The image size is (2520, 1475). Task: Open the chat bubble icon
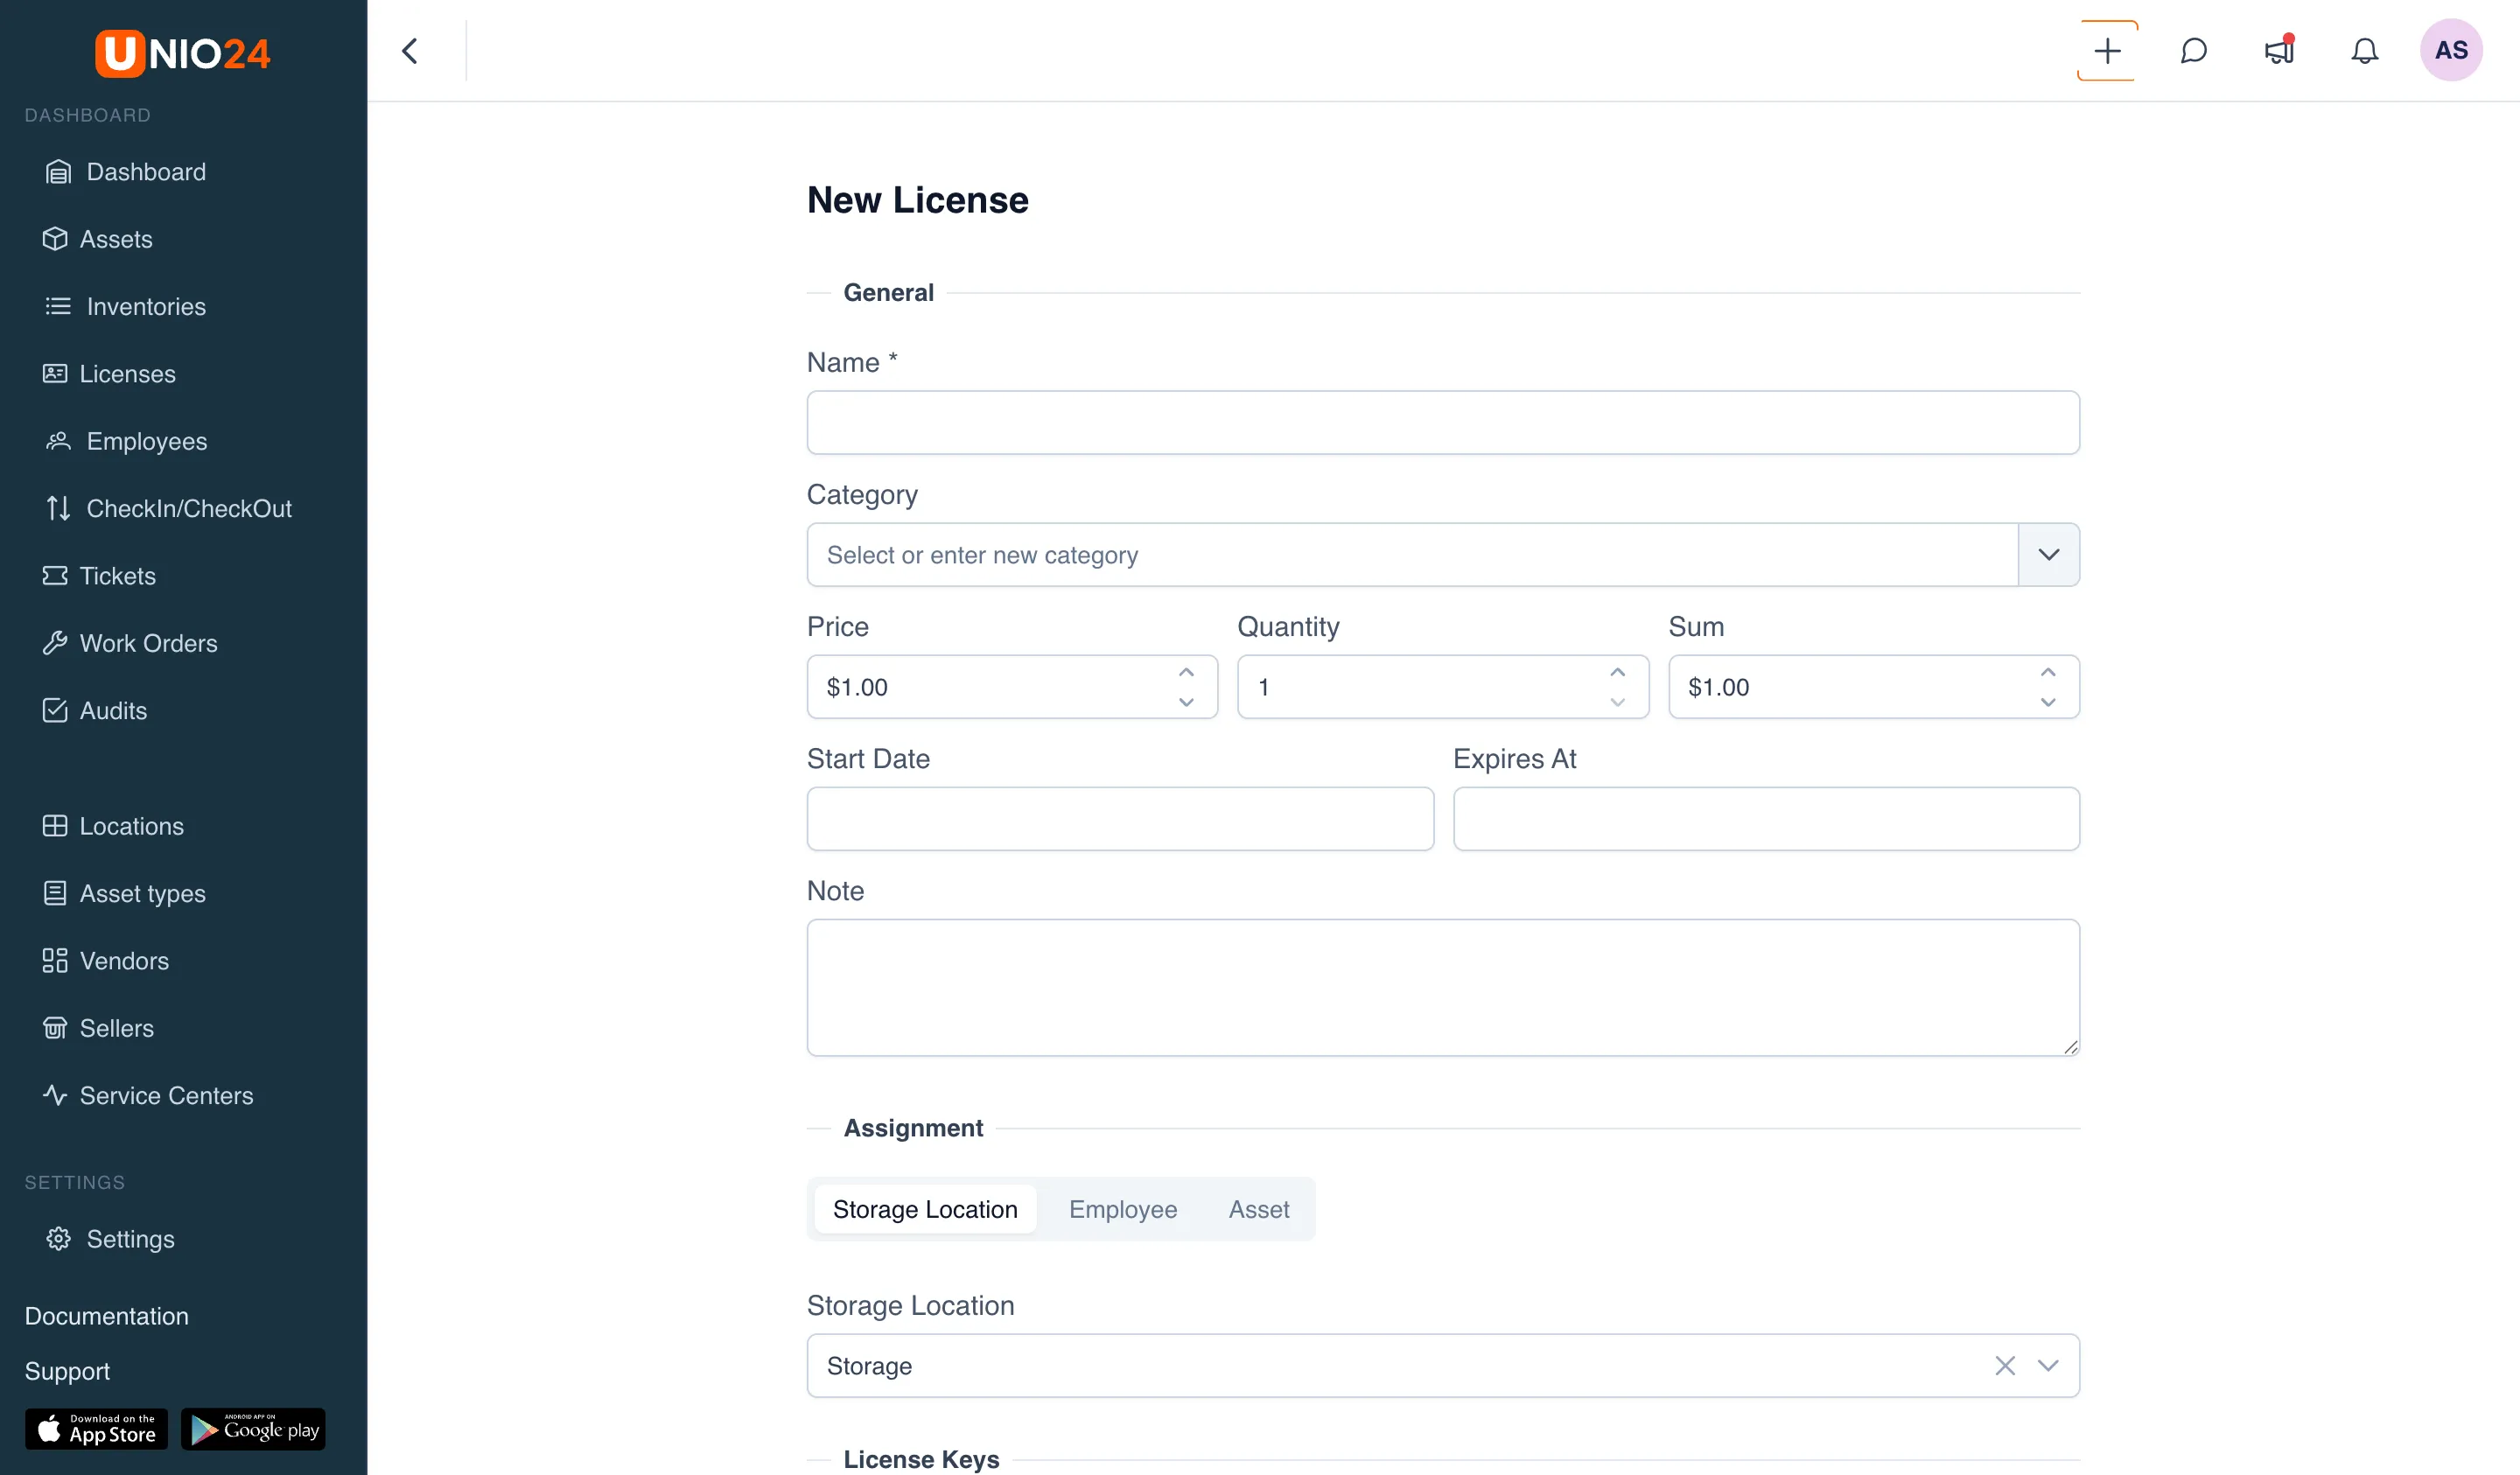pyautogui.click(x=2193, y=51)
